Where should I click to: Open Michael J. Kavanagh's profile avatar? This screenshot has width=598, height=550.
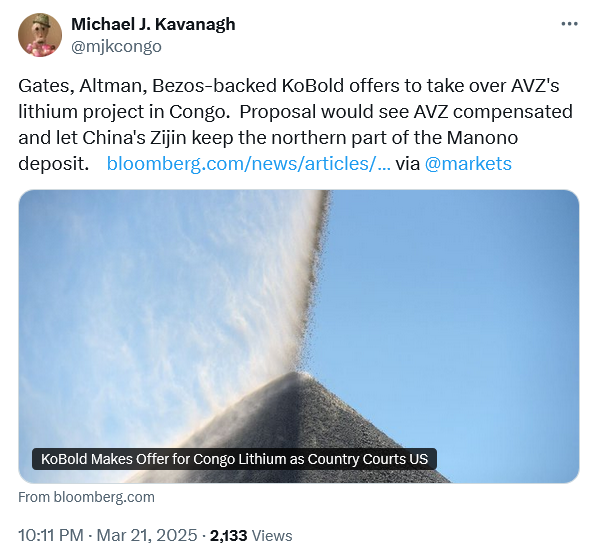[x=40, y=35]
